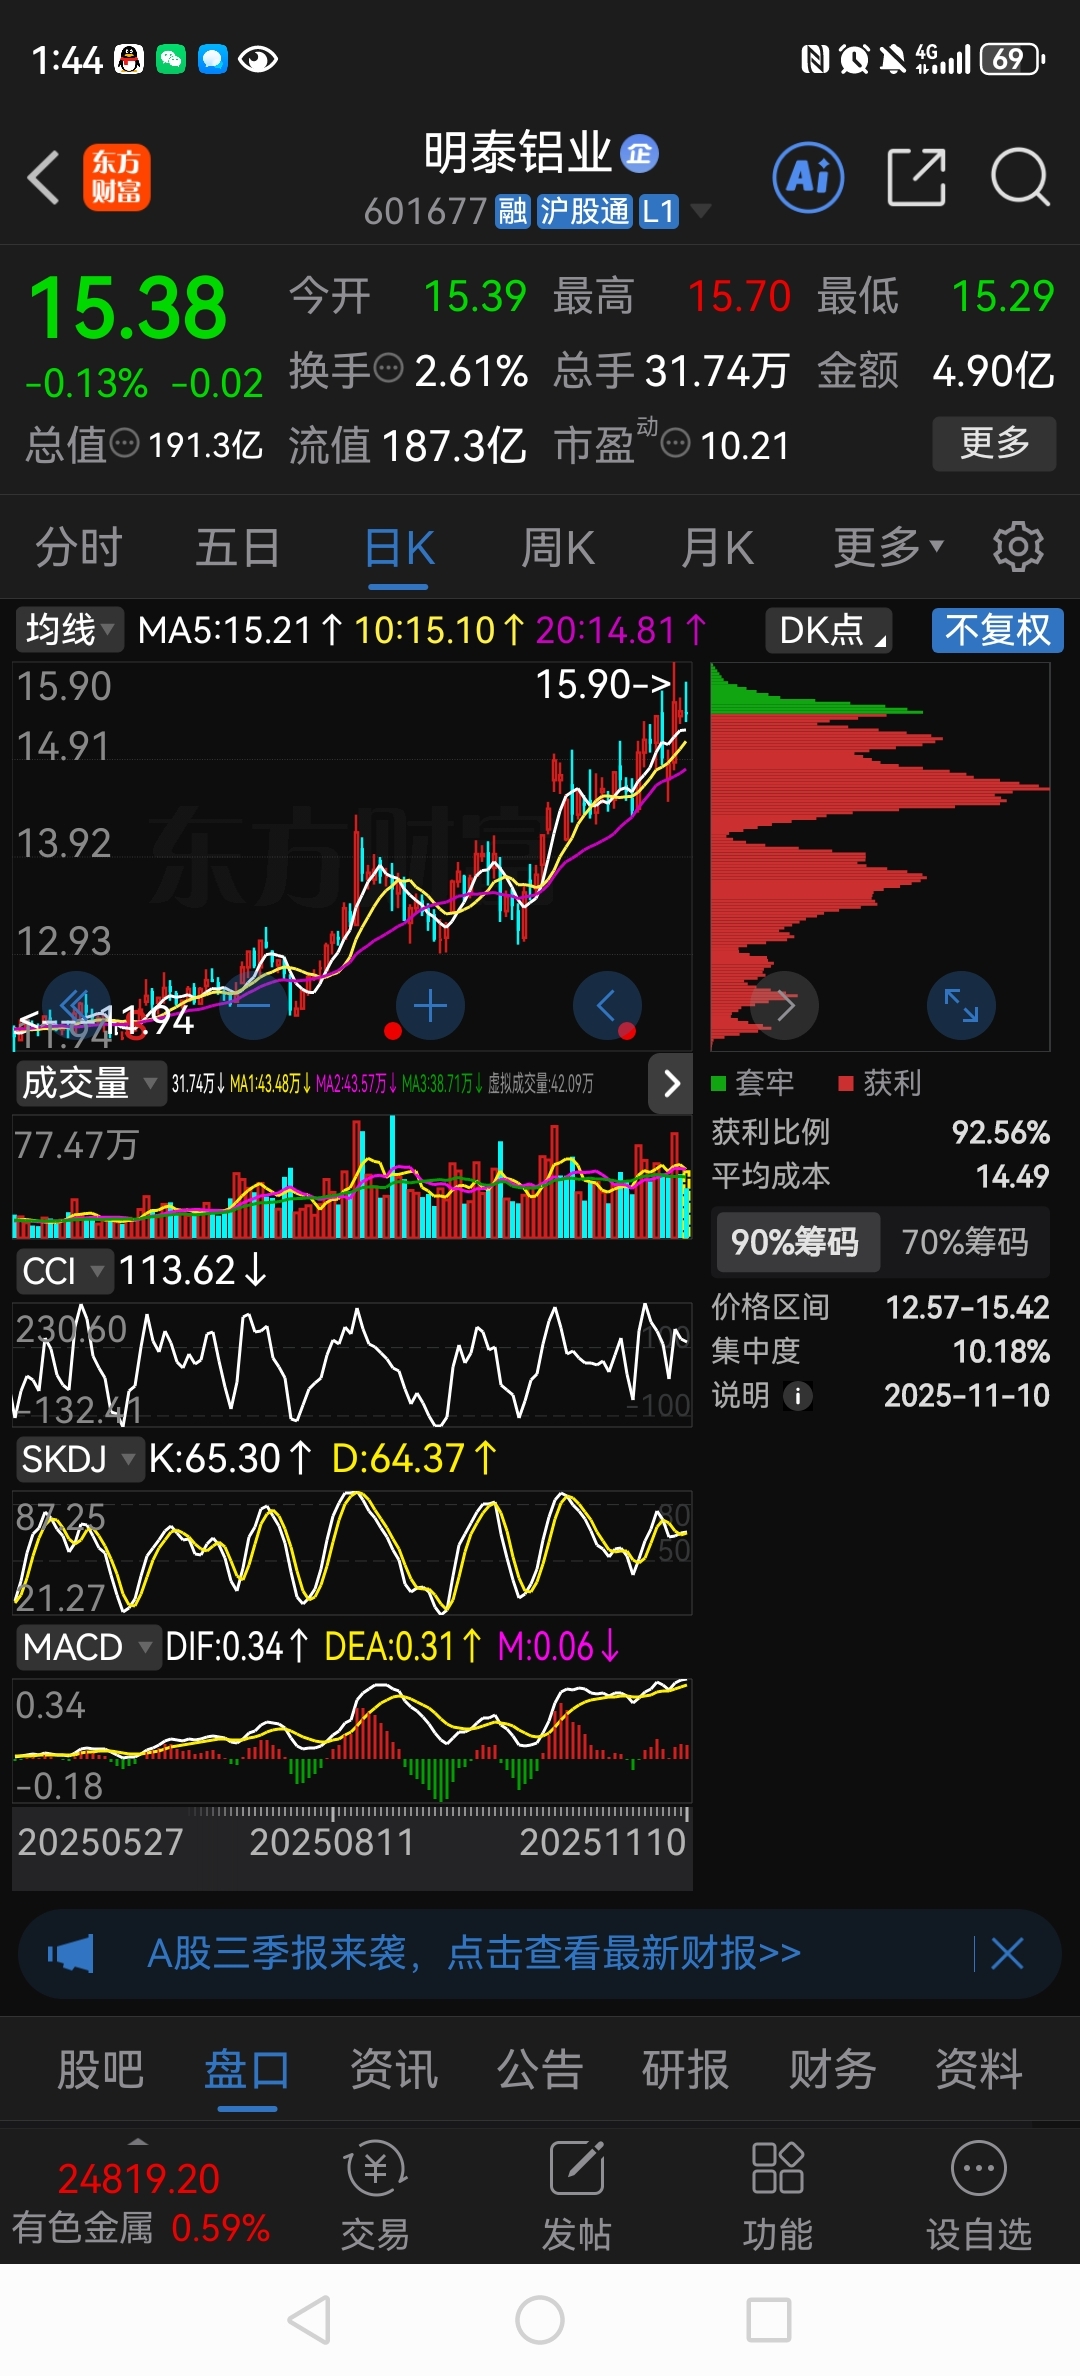
Task: Open the 财务 tab
Action: click(x=832, y=2070)
